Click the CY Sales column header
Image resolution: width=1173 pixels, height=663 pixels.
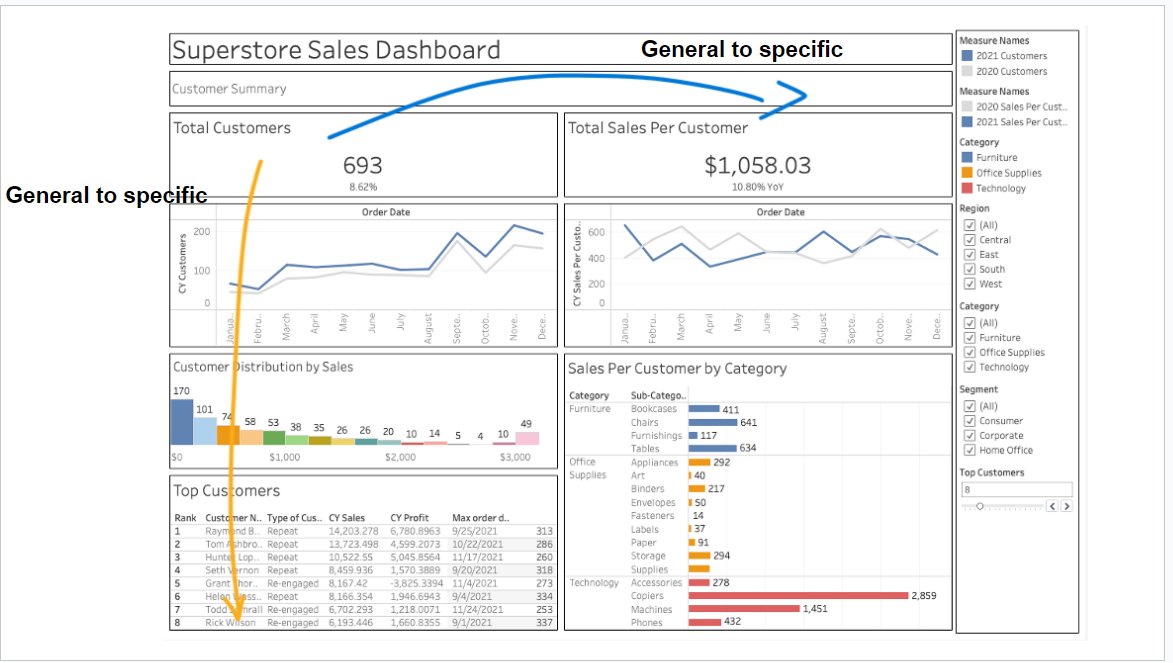point(347,518)
